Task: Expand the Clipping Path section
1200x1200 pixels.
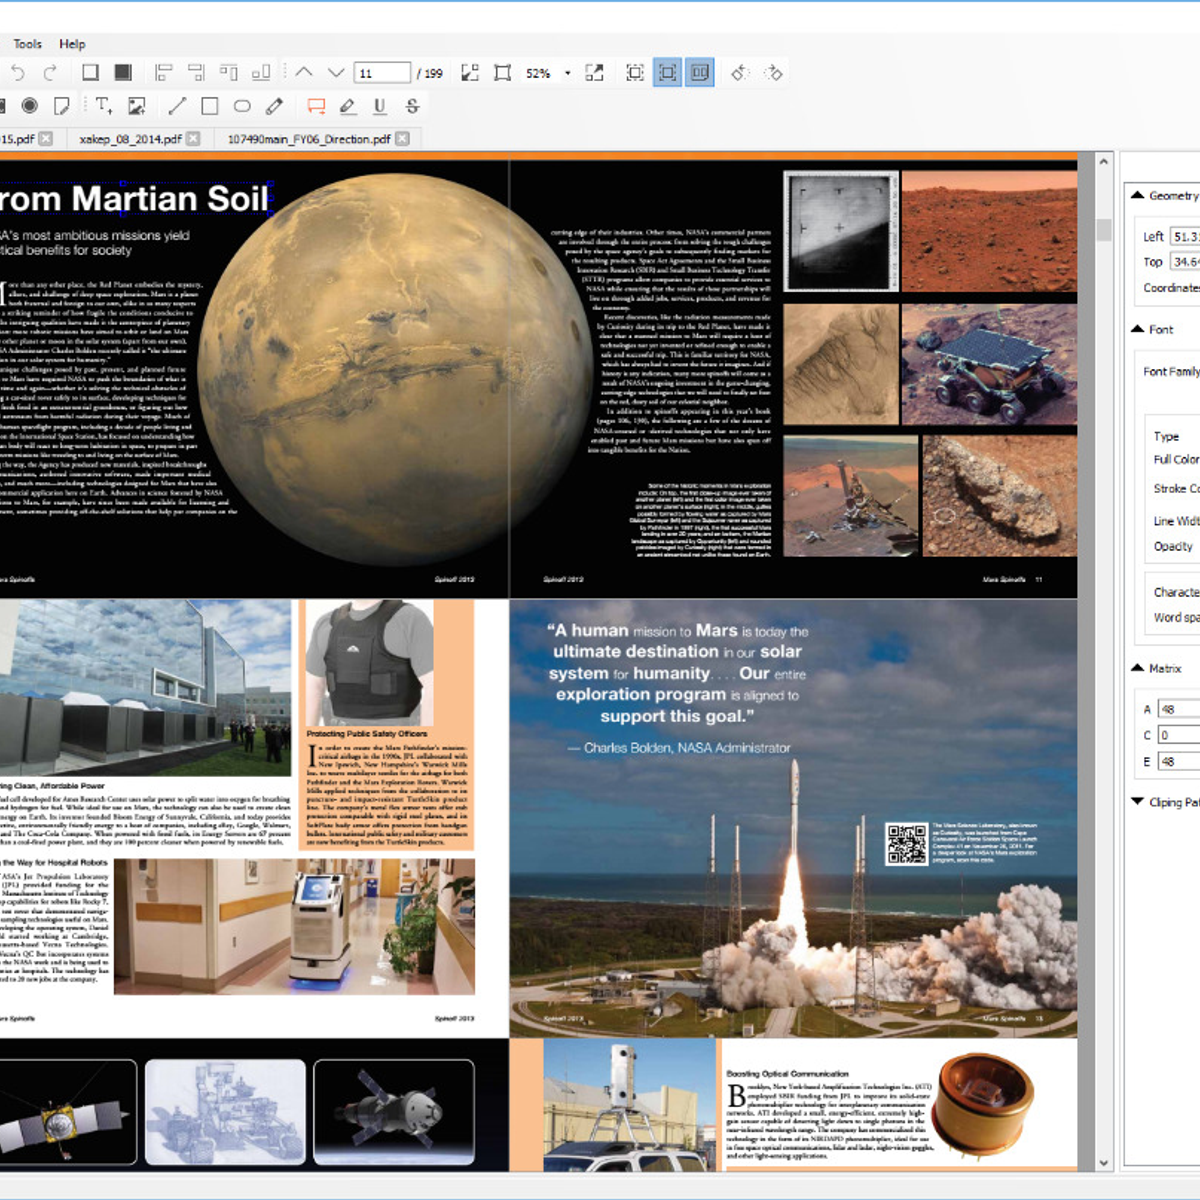Action: click(1137, 801)
